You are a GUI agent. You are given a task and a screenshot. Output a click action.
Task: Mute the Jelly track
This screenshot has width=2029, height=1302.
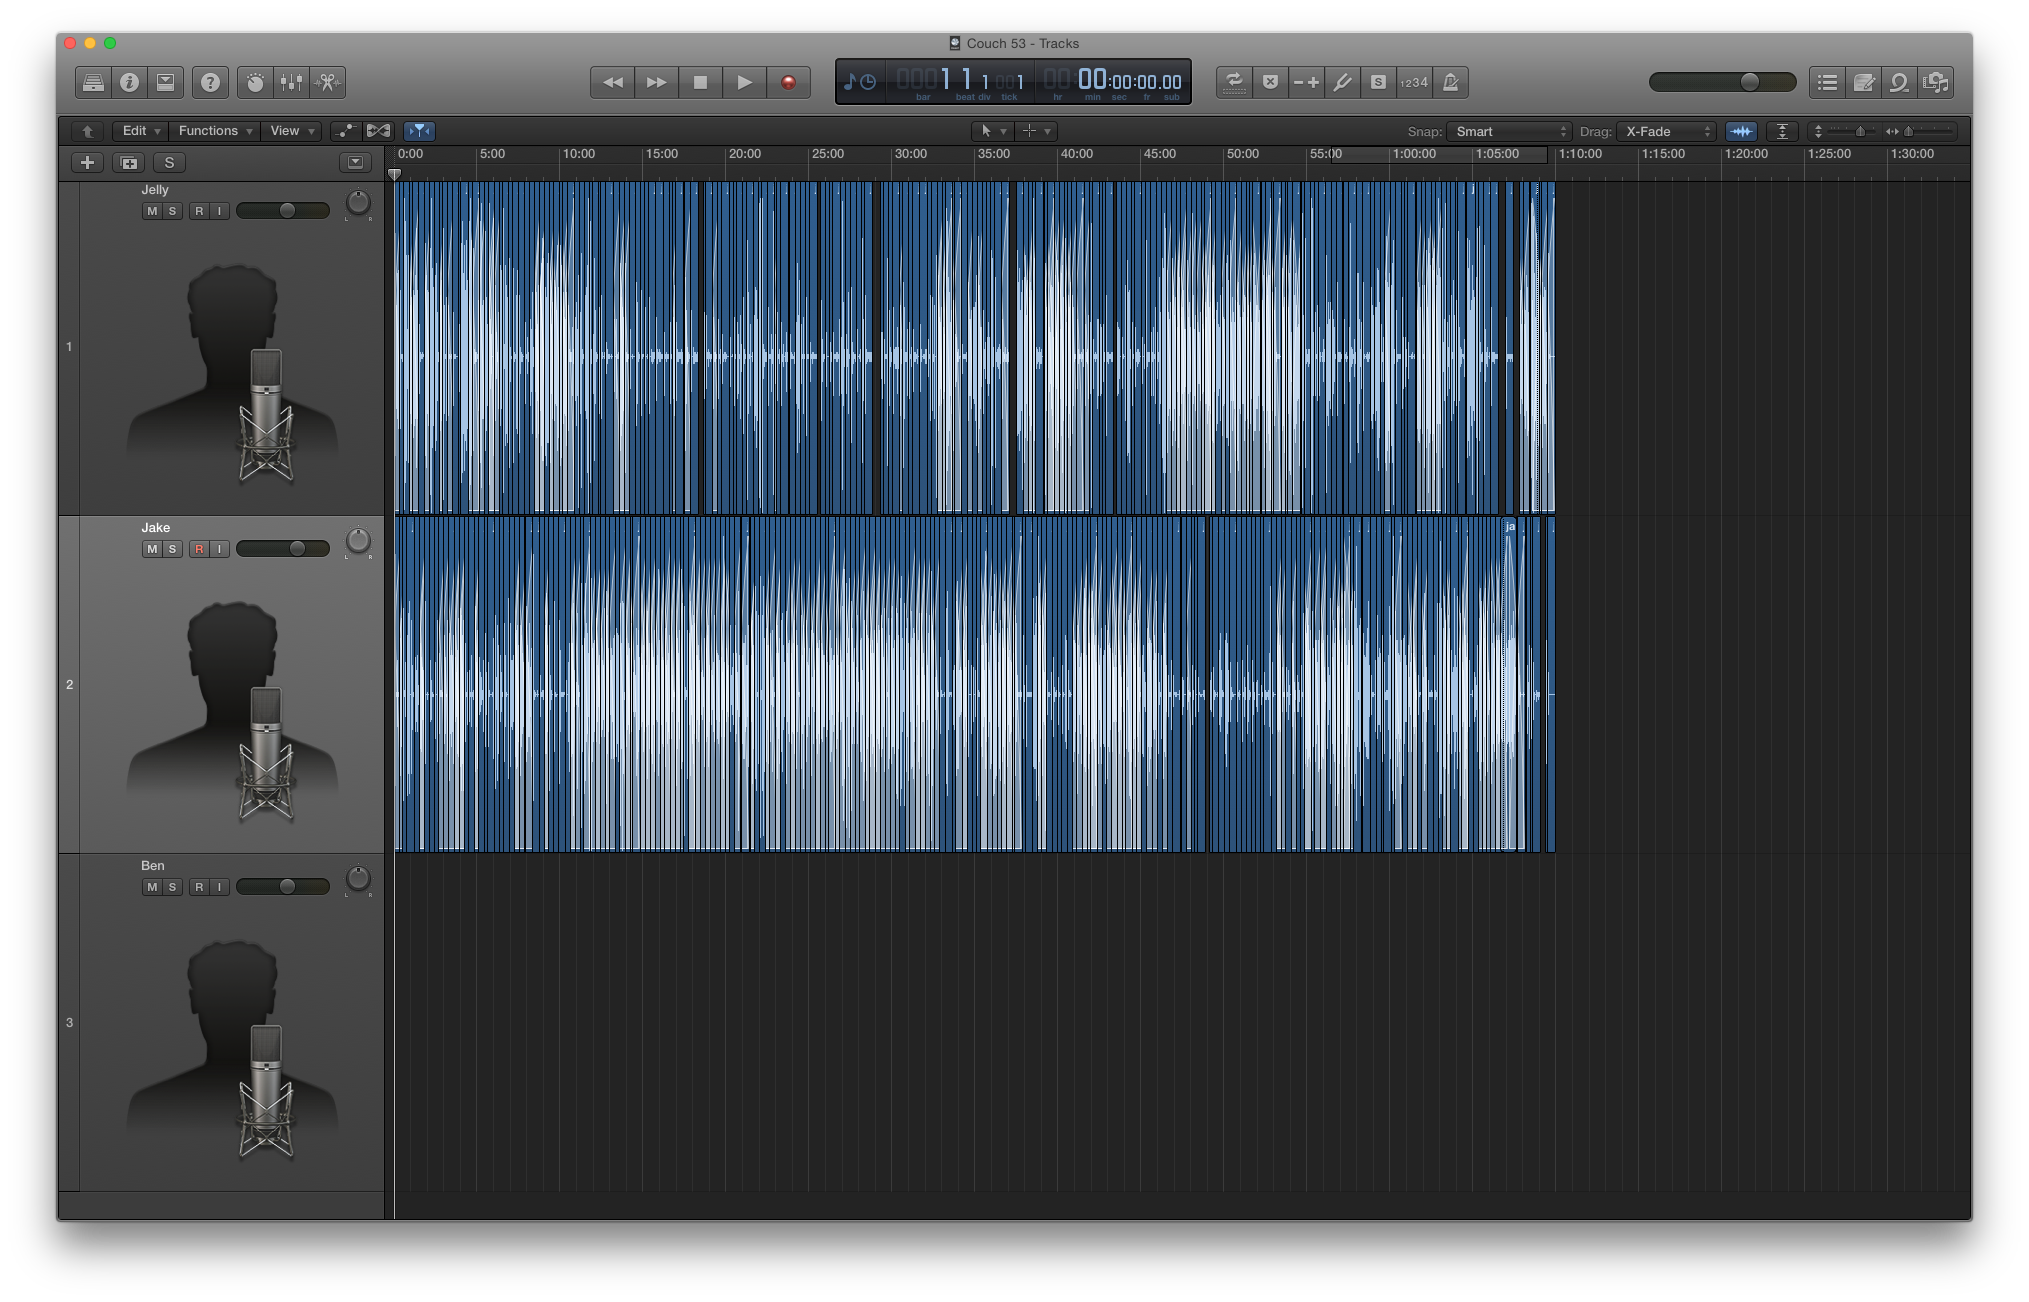coord(152,211)
